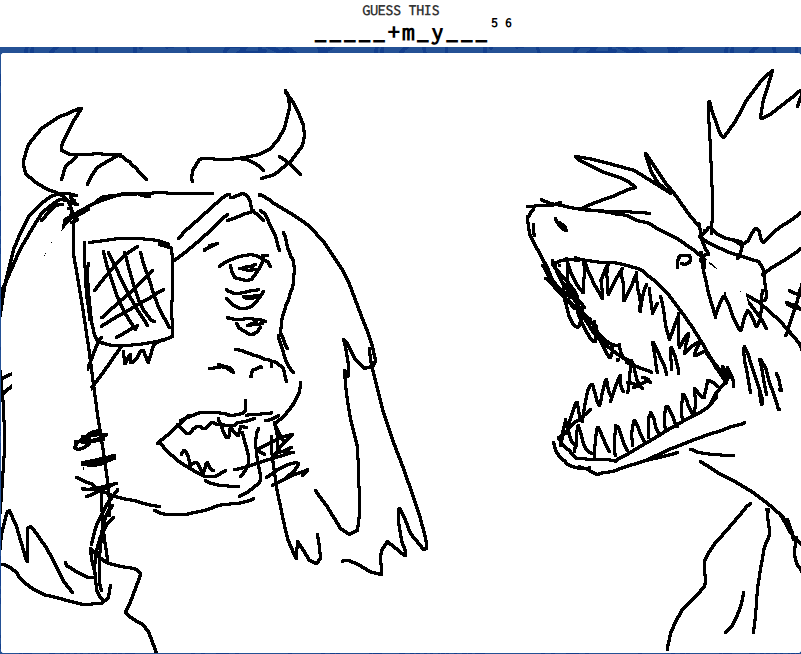
Task: Click the dragon's small eye
Action: (x=684, y=262)
